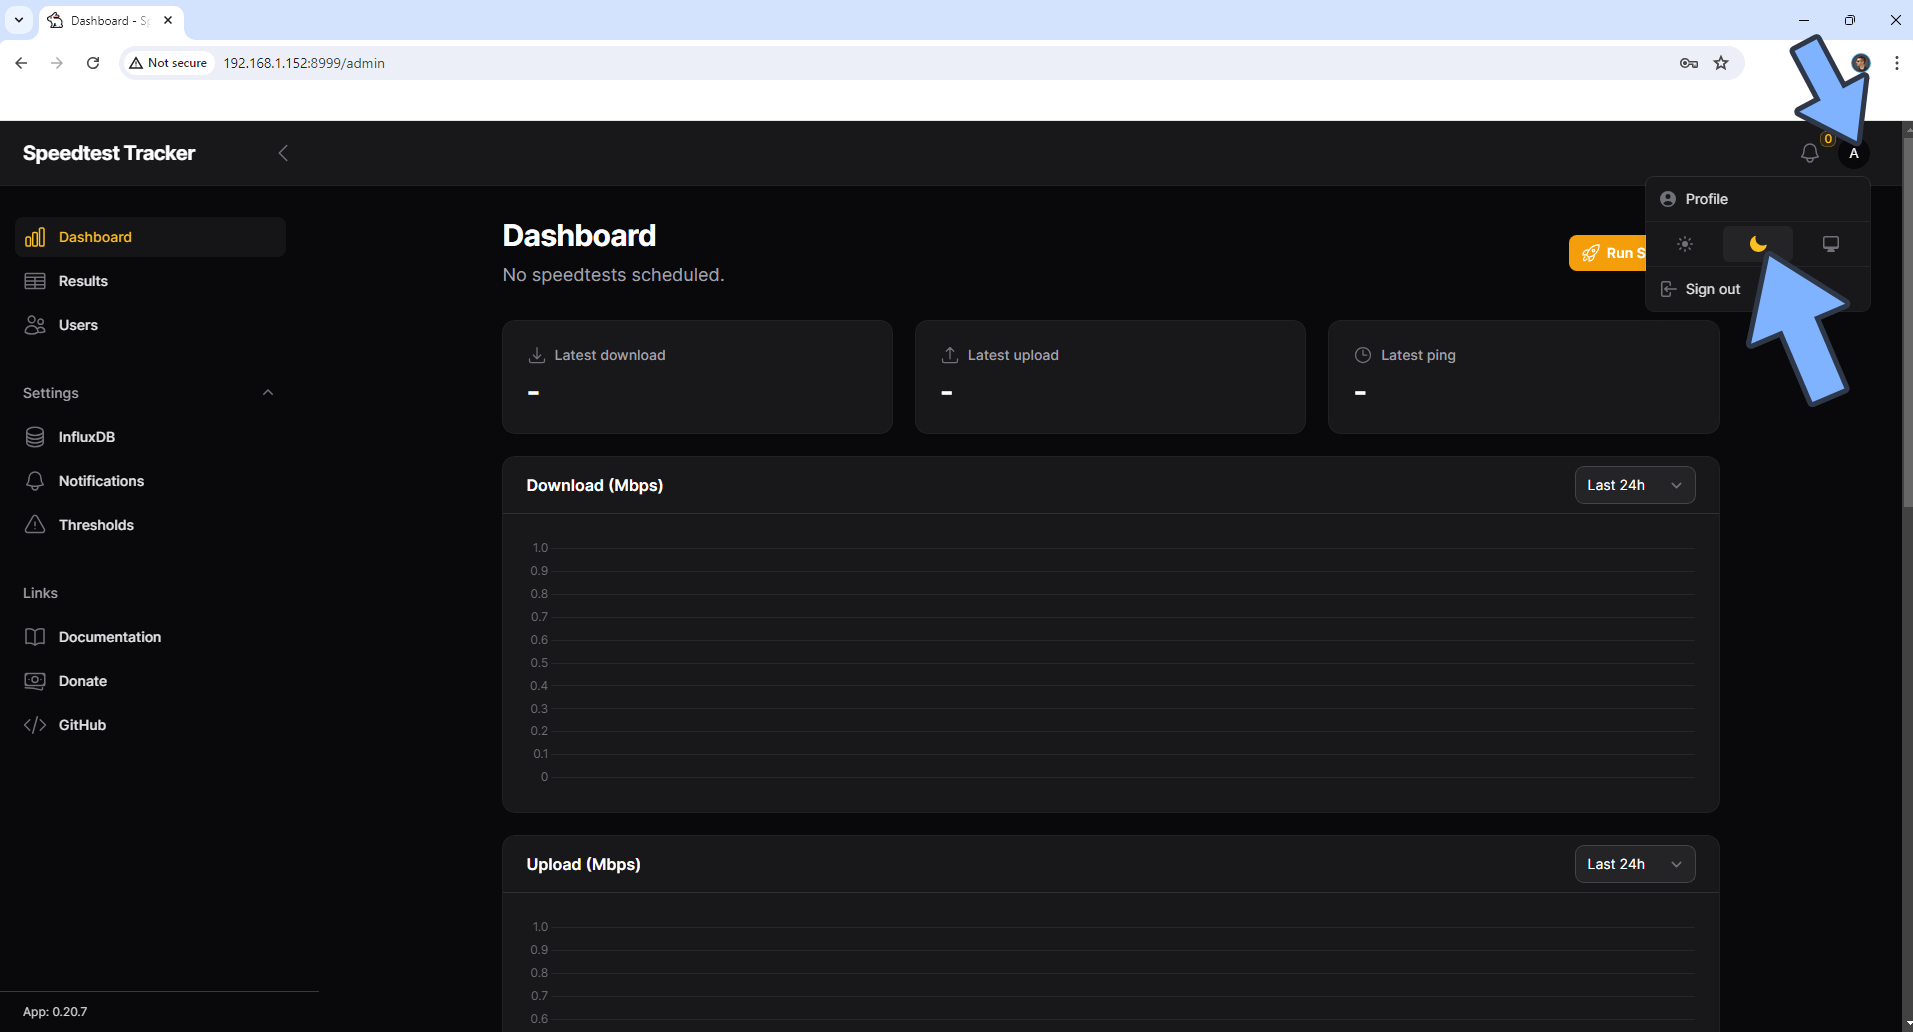Click the Users people icon
The image size is (1913, 1032).
coord(35,325)
